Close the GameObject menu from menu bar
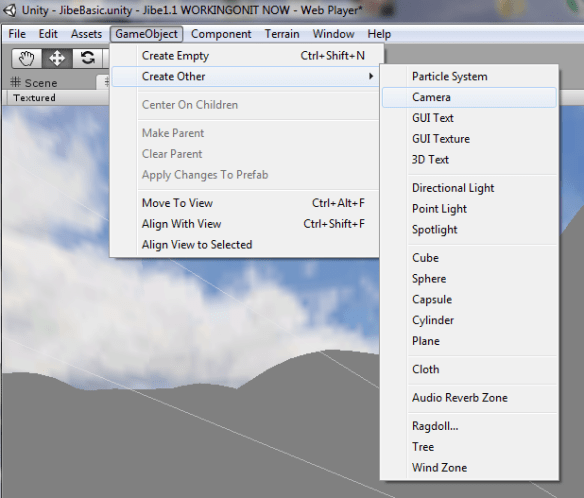The image size is (584, 498). (146, 34)
